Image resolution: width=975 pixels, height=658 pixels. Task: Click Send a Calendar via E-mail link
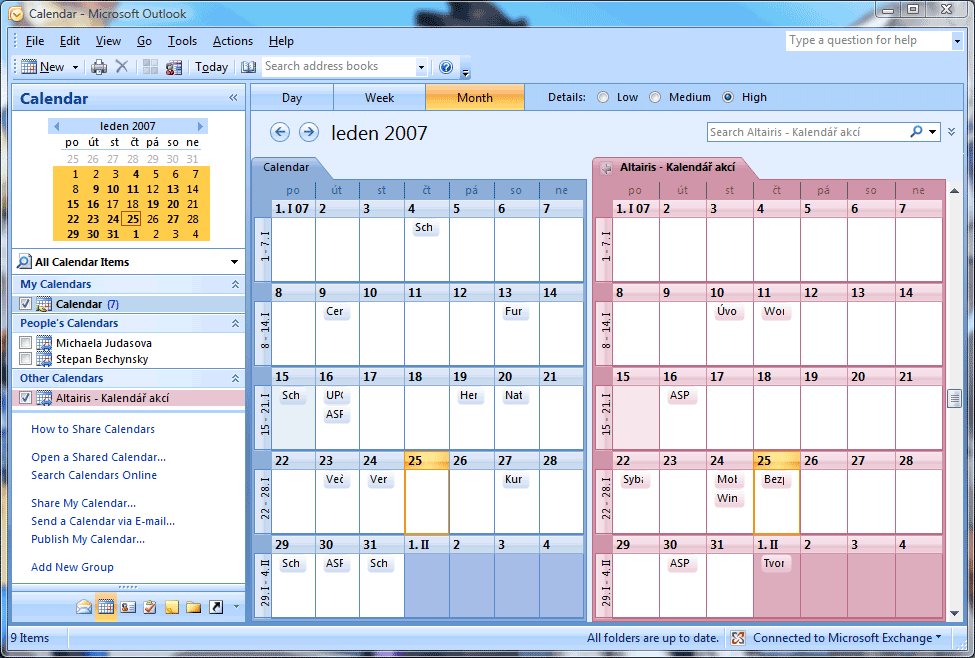click(103, 521)
